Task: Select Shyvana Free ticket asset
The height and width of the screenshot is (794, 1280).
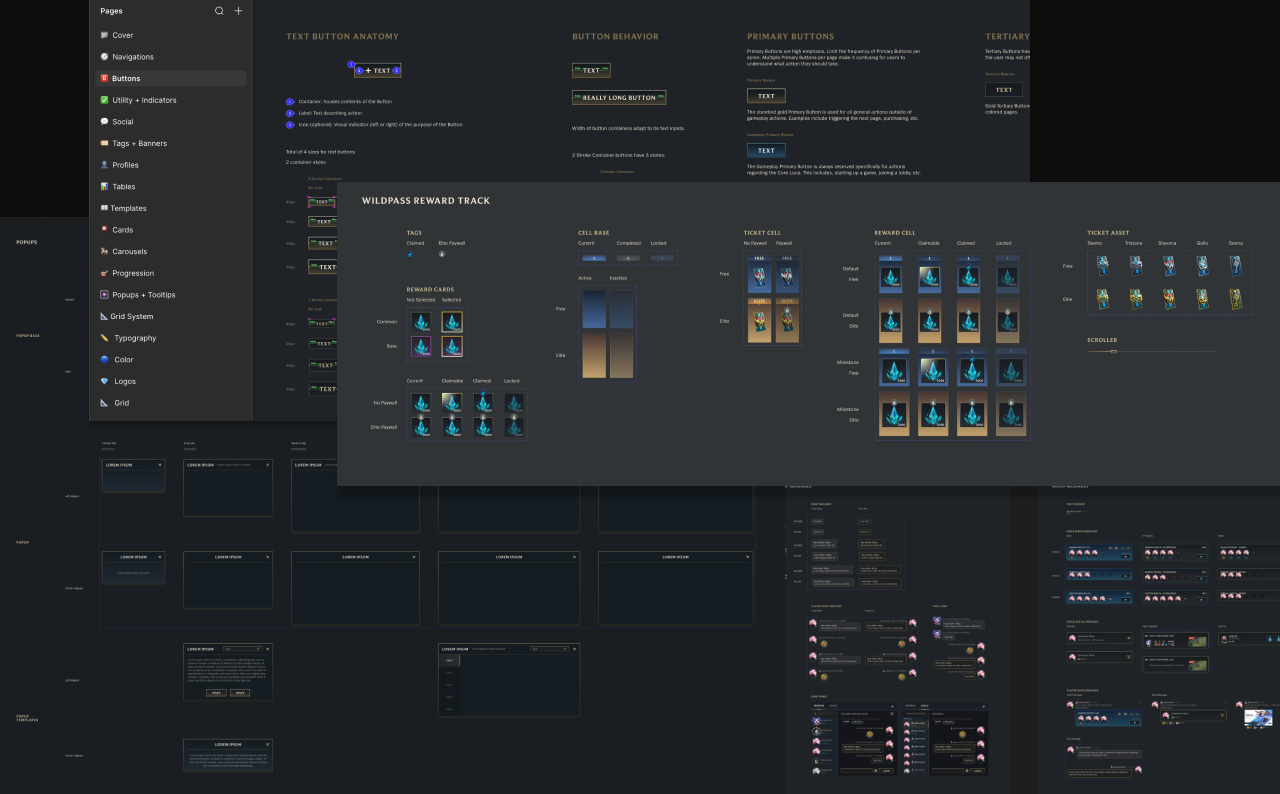Action: pyautogui.click(x=1169, y=265)
